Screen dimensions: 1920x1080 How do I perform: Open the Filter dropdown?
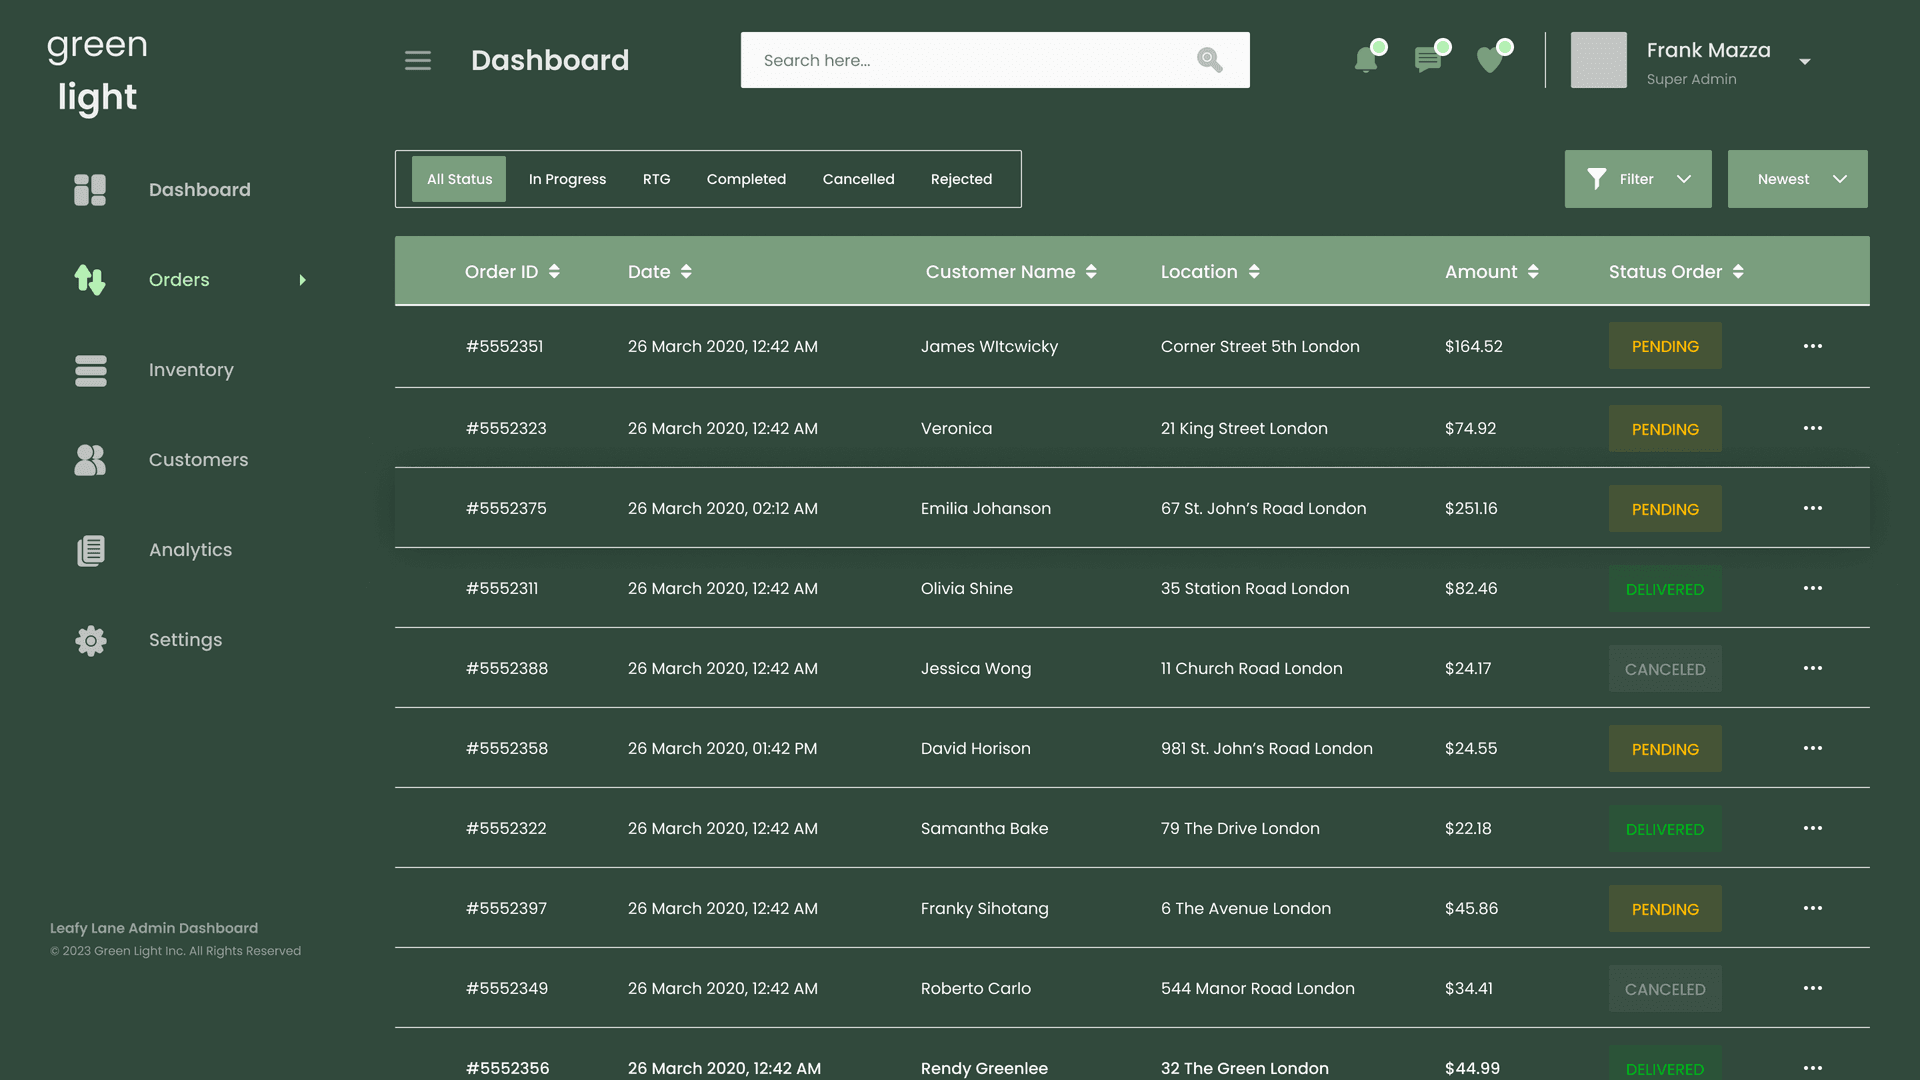coord(1637,179)
